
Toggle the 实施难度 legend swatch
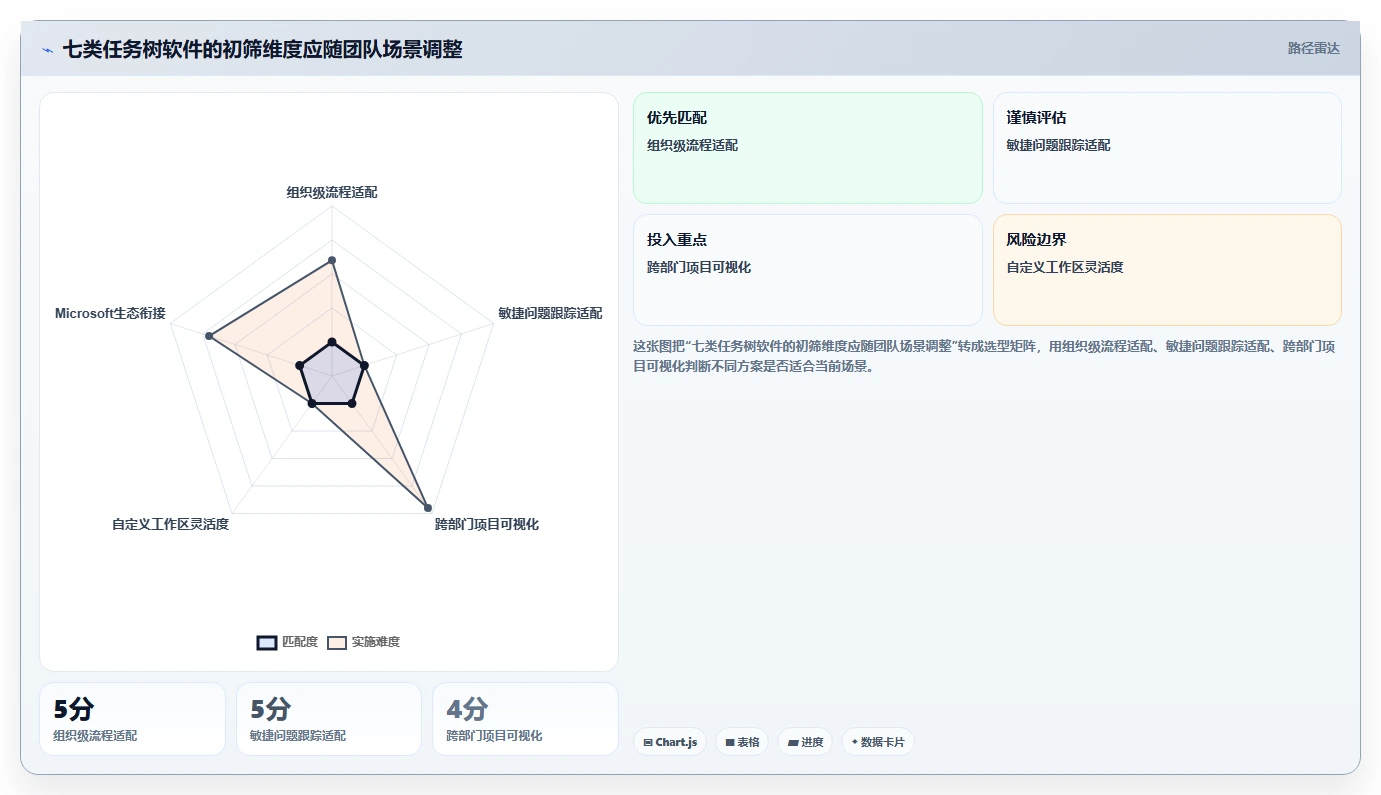point(337,642)
